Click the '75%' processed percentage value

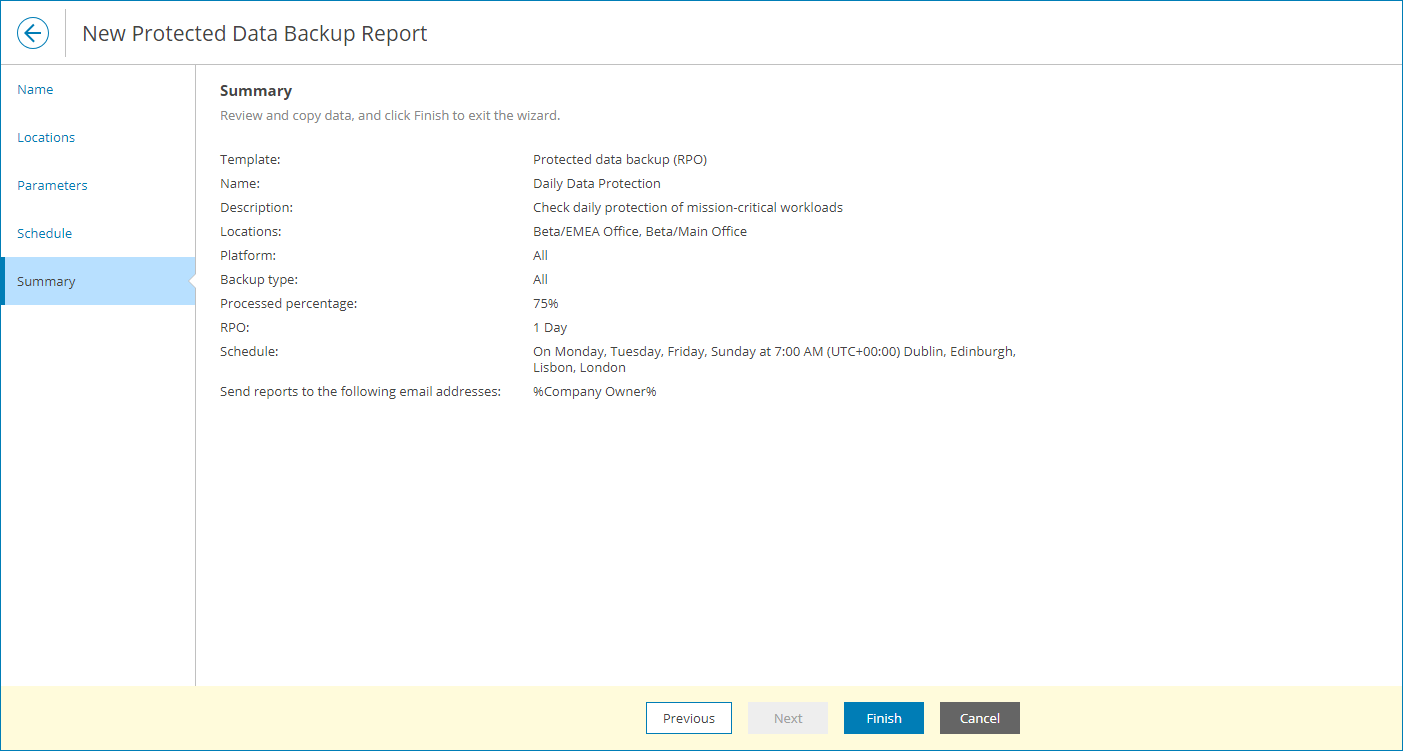546,303
